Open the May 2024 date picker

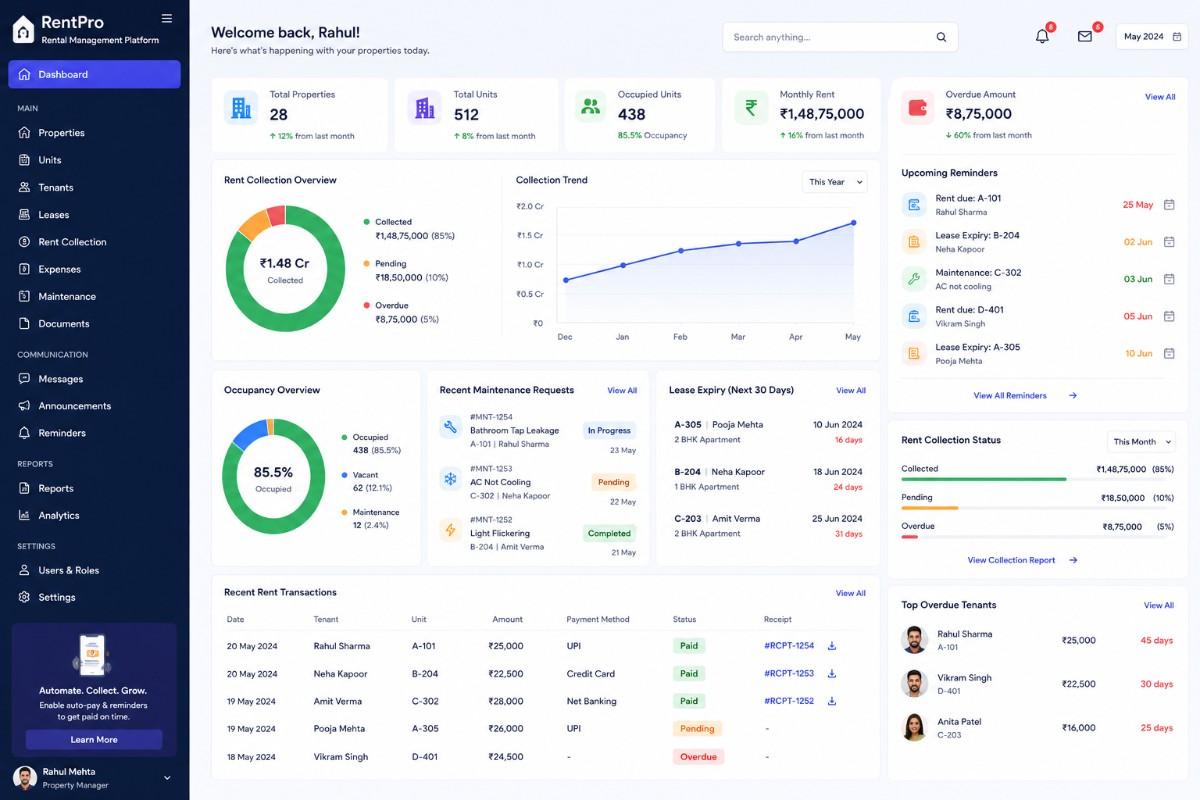[1151, 37]
